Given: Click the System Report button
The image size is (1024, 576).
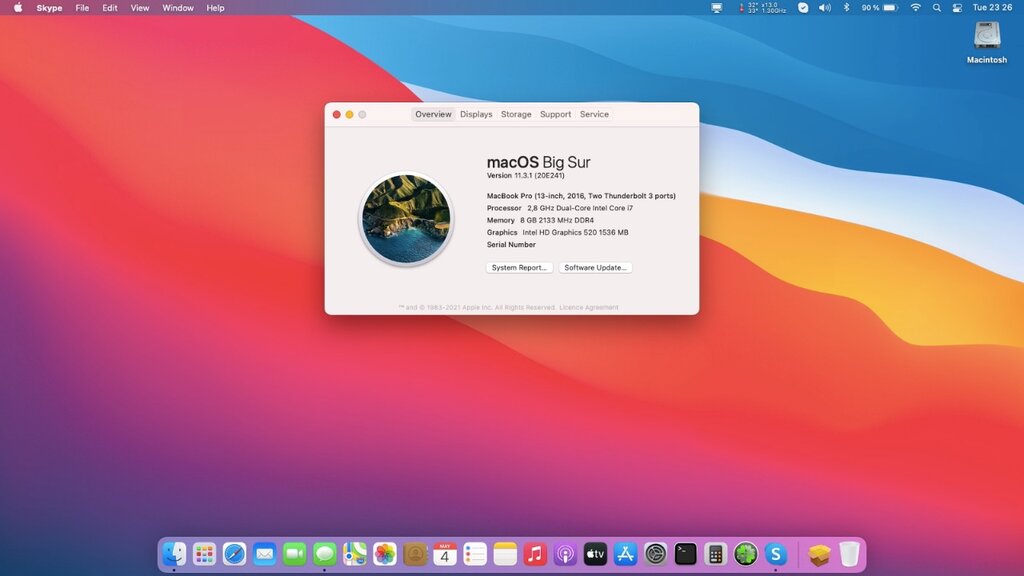Looking at the screenshot, I should [x=519, y=268].
